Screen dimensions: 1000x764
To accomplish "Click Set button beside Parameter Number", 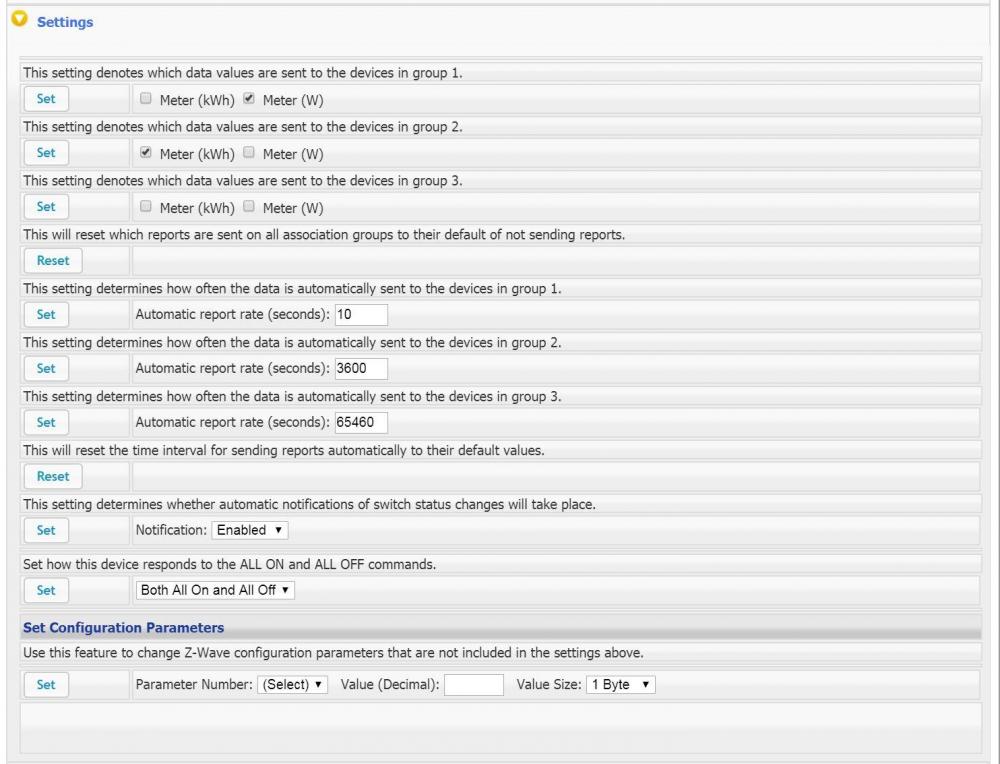I will pyautogui.click(x=46, y=685).
